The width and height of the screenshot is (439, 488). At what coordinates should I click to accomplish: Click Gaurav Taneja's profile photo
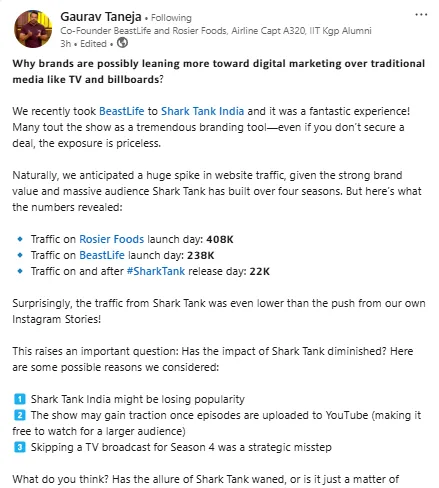pos(33,29)
